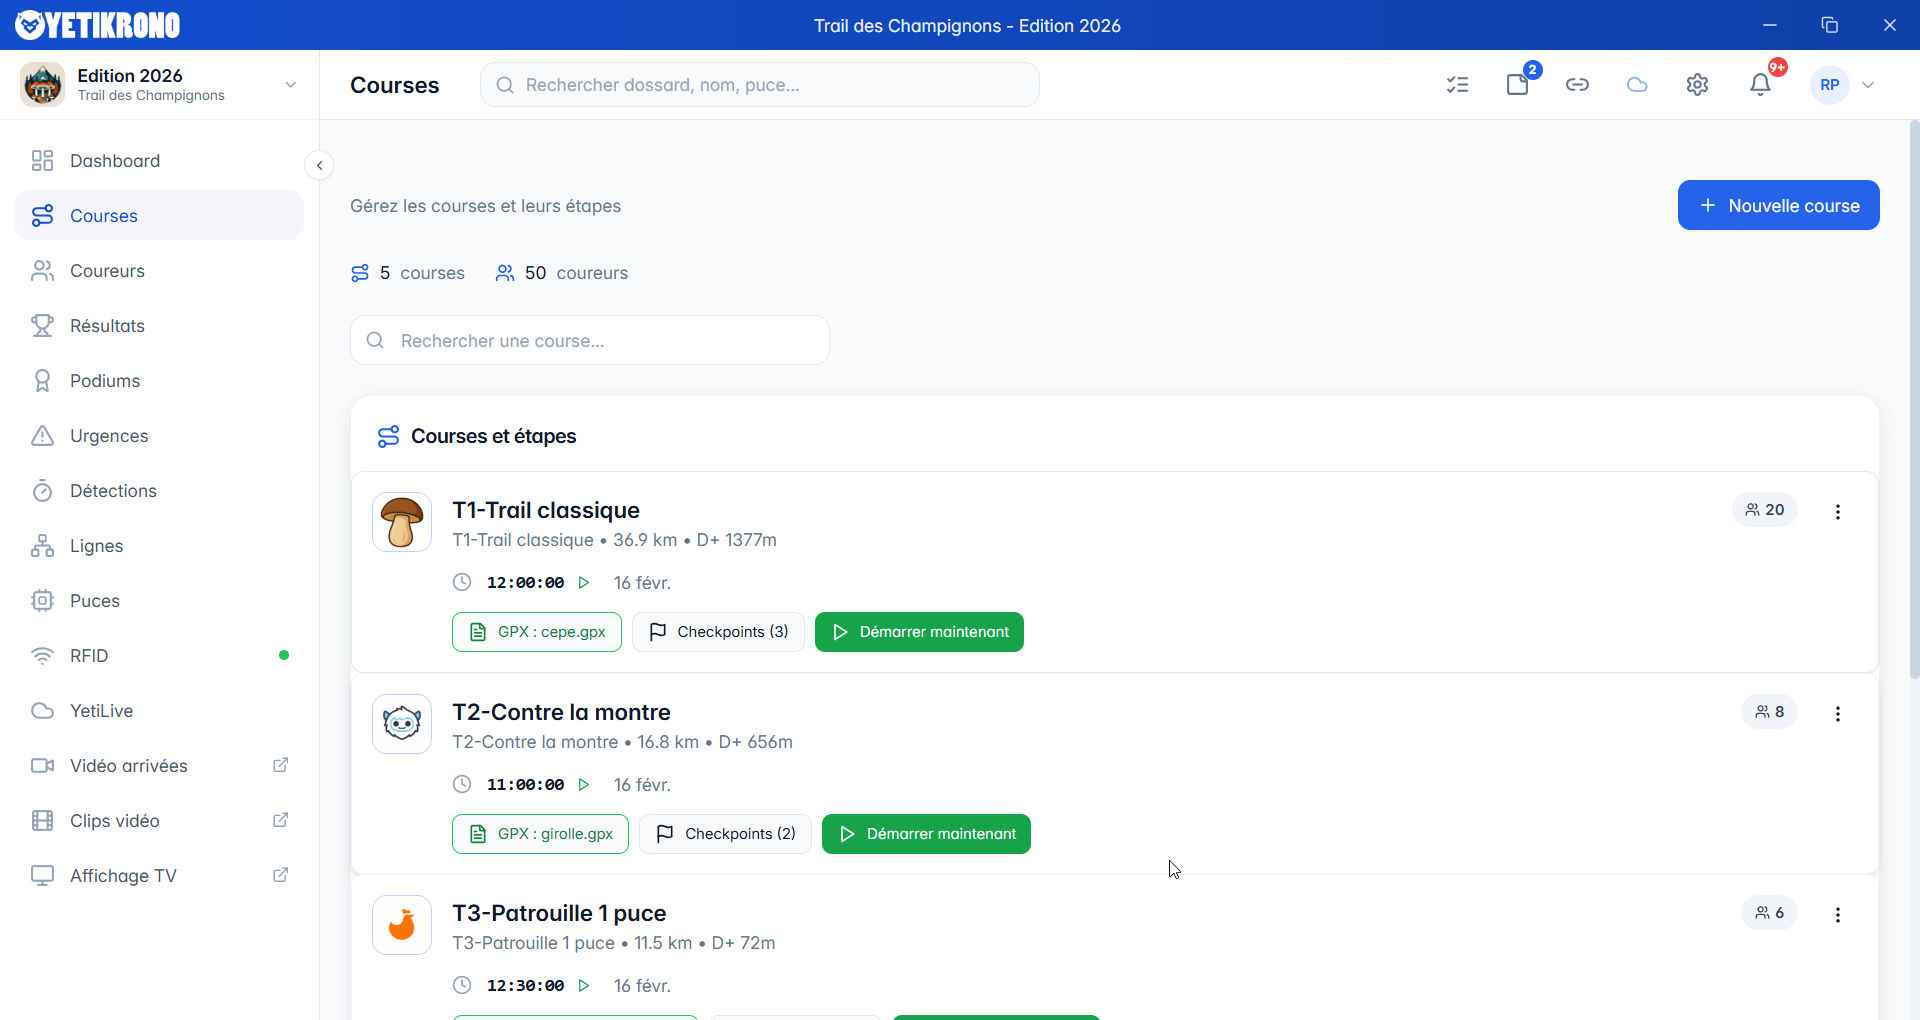Click the mushroom thumbnail of T1-Trail classique
The height and width of the screenshot is (1020, 1920).
pos(402,522)
